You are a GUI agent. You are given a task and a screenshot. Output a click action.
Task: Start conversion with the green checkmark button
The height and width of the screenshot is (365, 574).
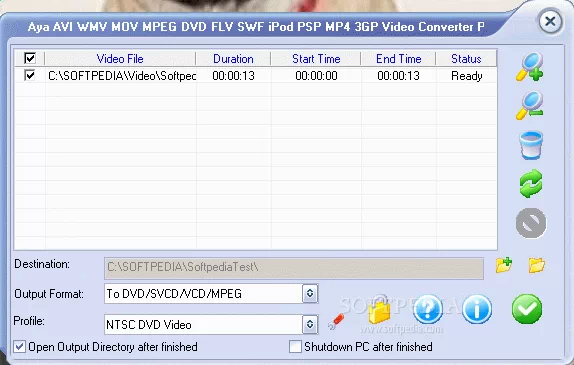coord(527,309)
